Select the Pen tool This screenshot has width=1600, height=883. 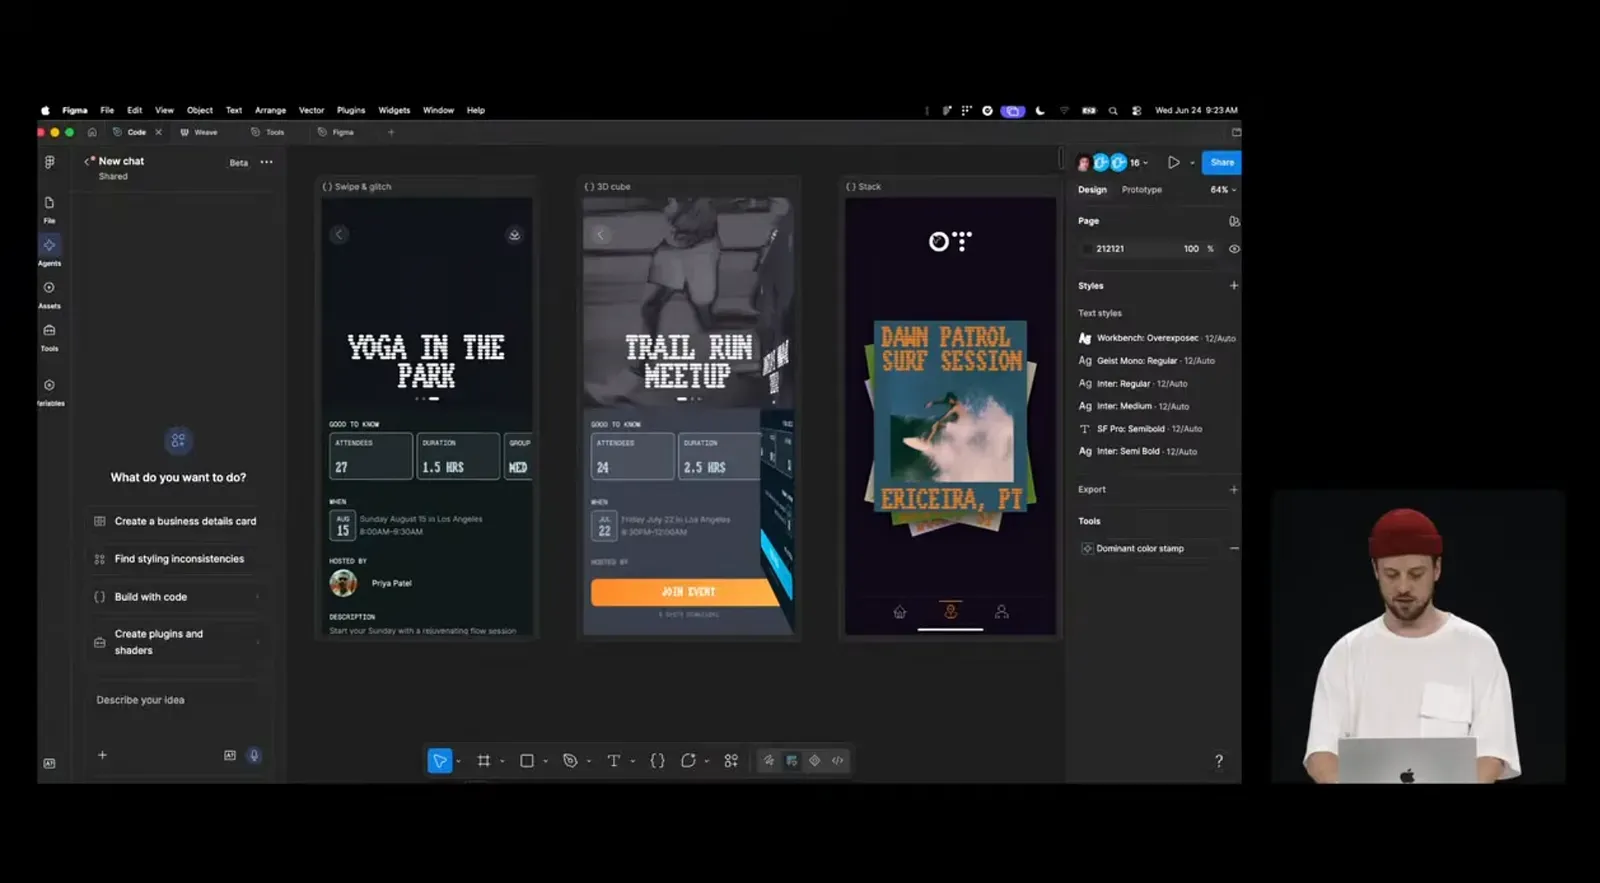click(570, 761)
